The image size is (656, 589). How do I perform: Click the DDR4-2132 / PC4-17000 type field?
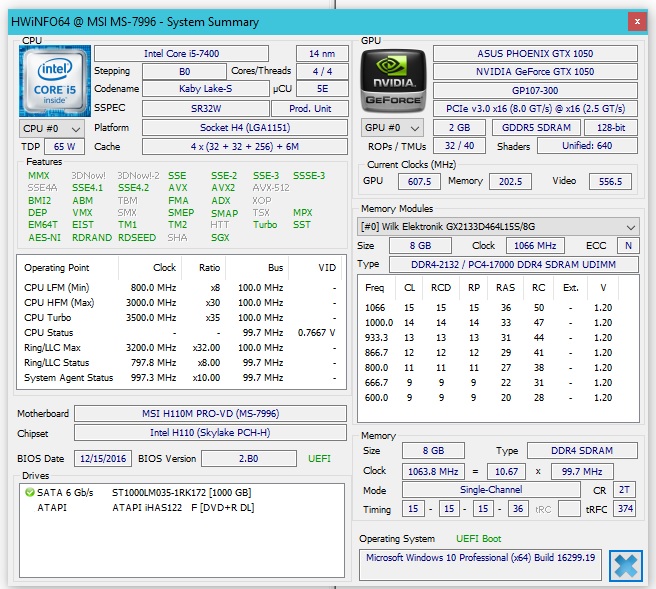coord(513,264)
